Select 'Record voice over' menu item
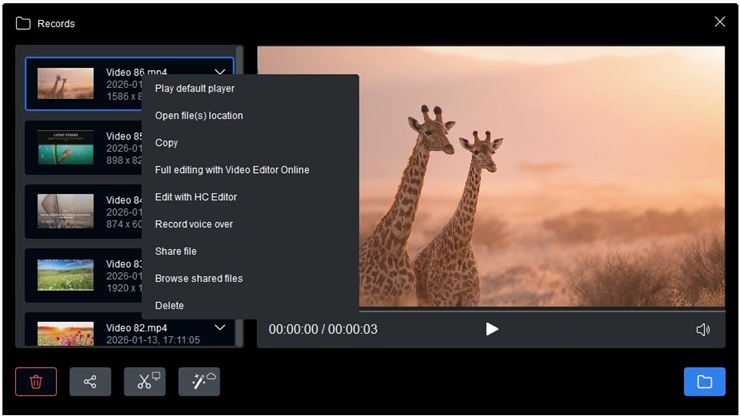This screenshot has width=740, height=416. tap(194, 224)
